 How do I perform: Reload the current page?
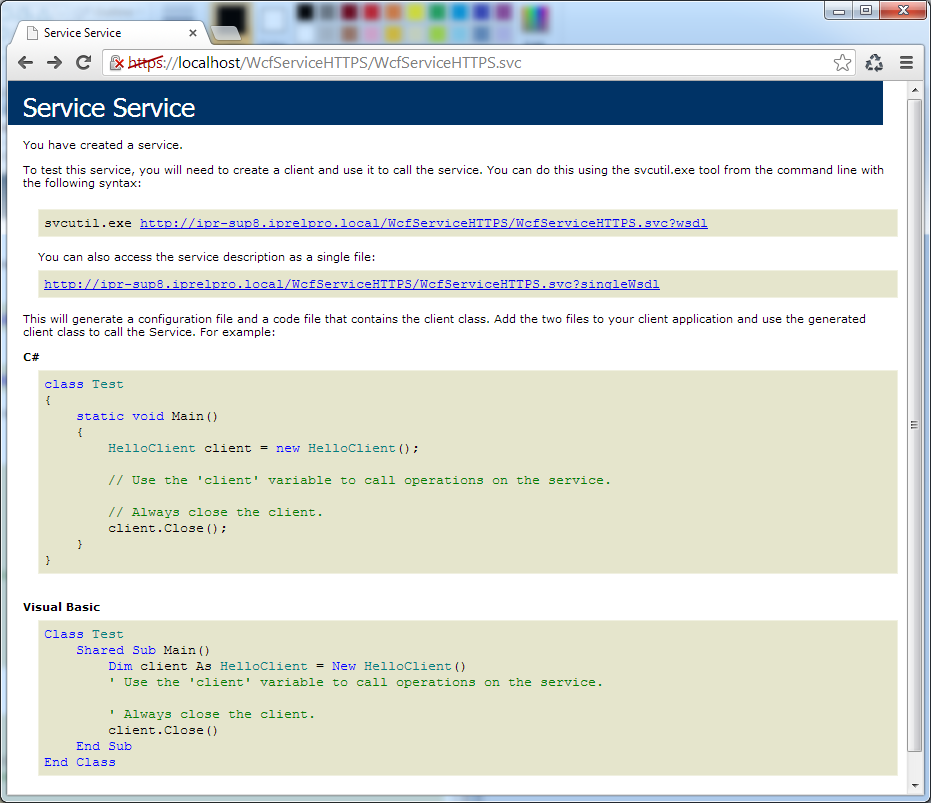(84, 62)
